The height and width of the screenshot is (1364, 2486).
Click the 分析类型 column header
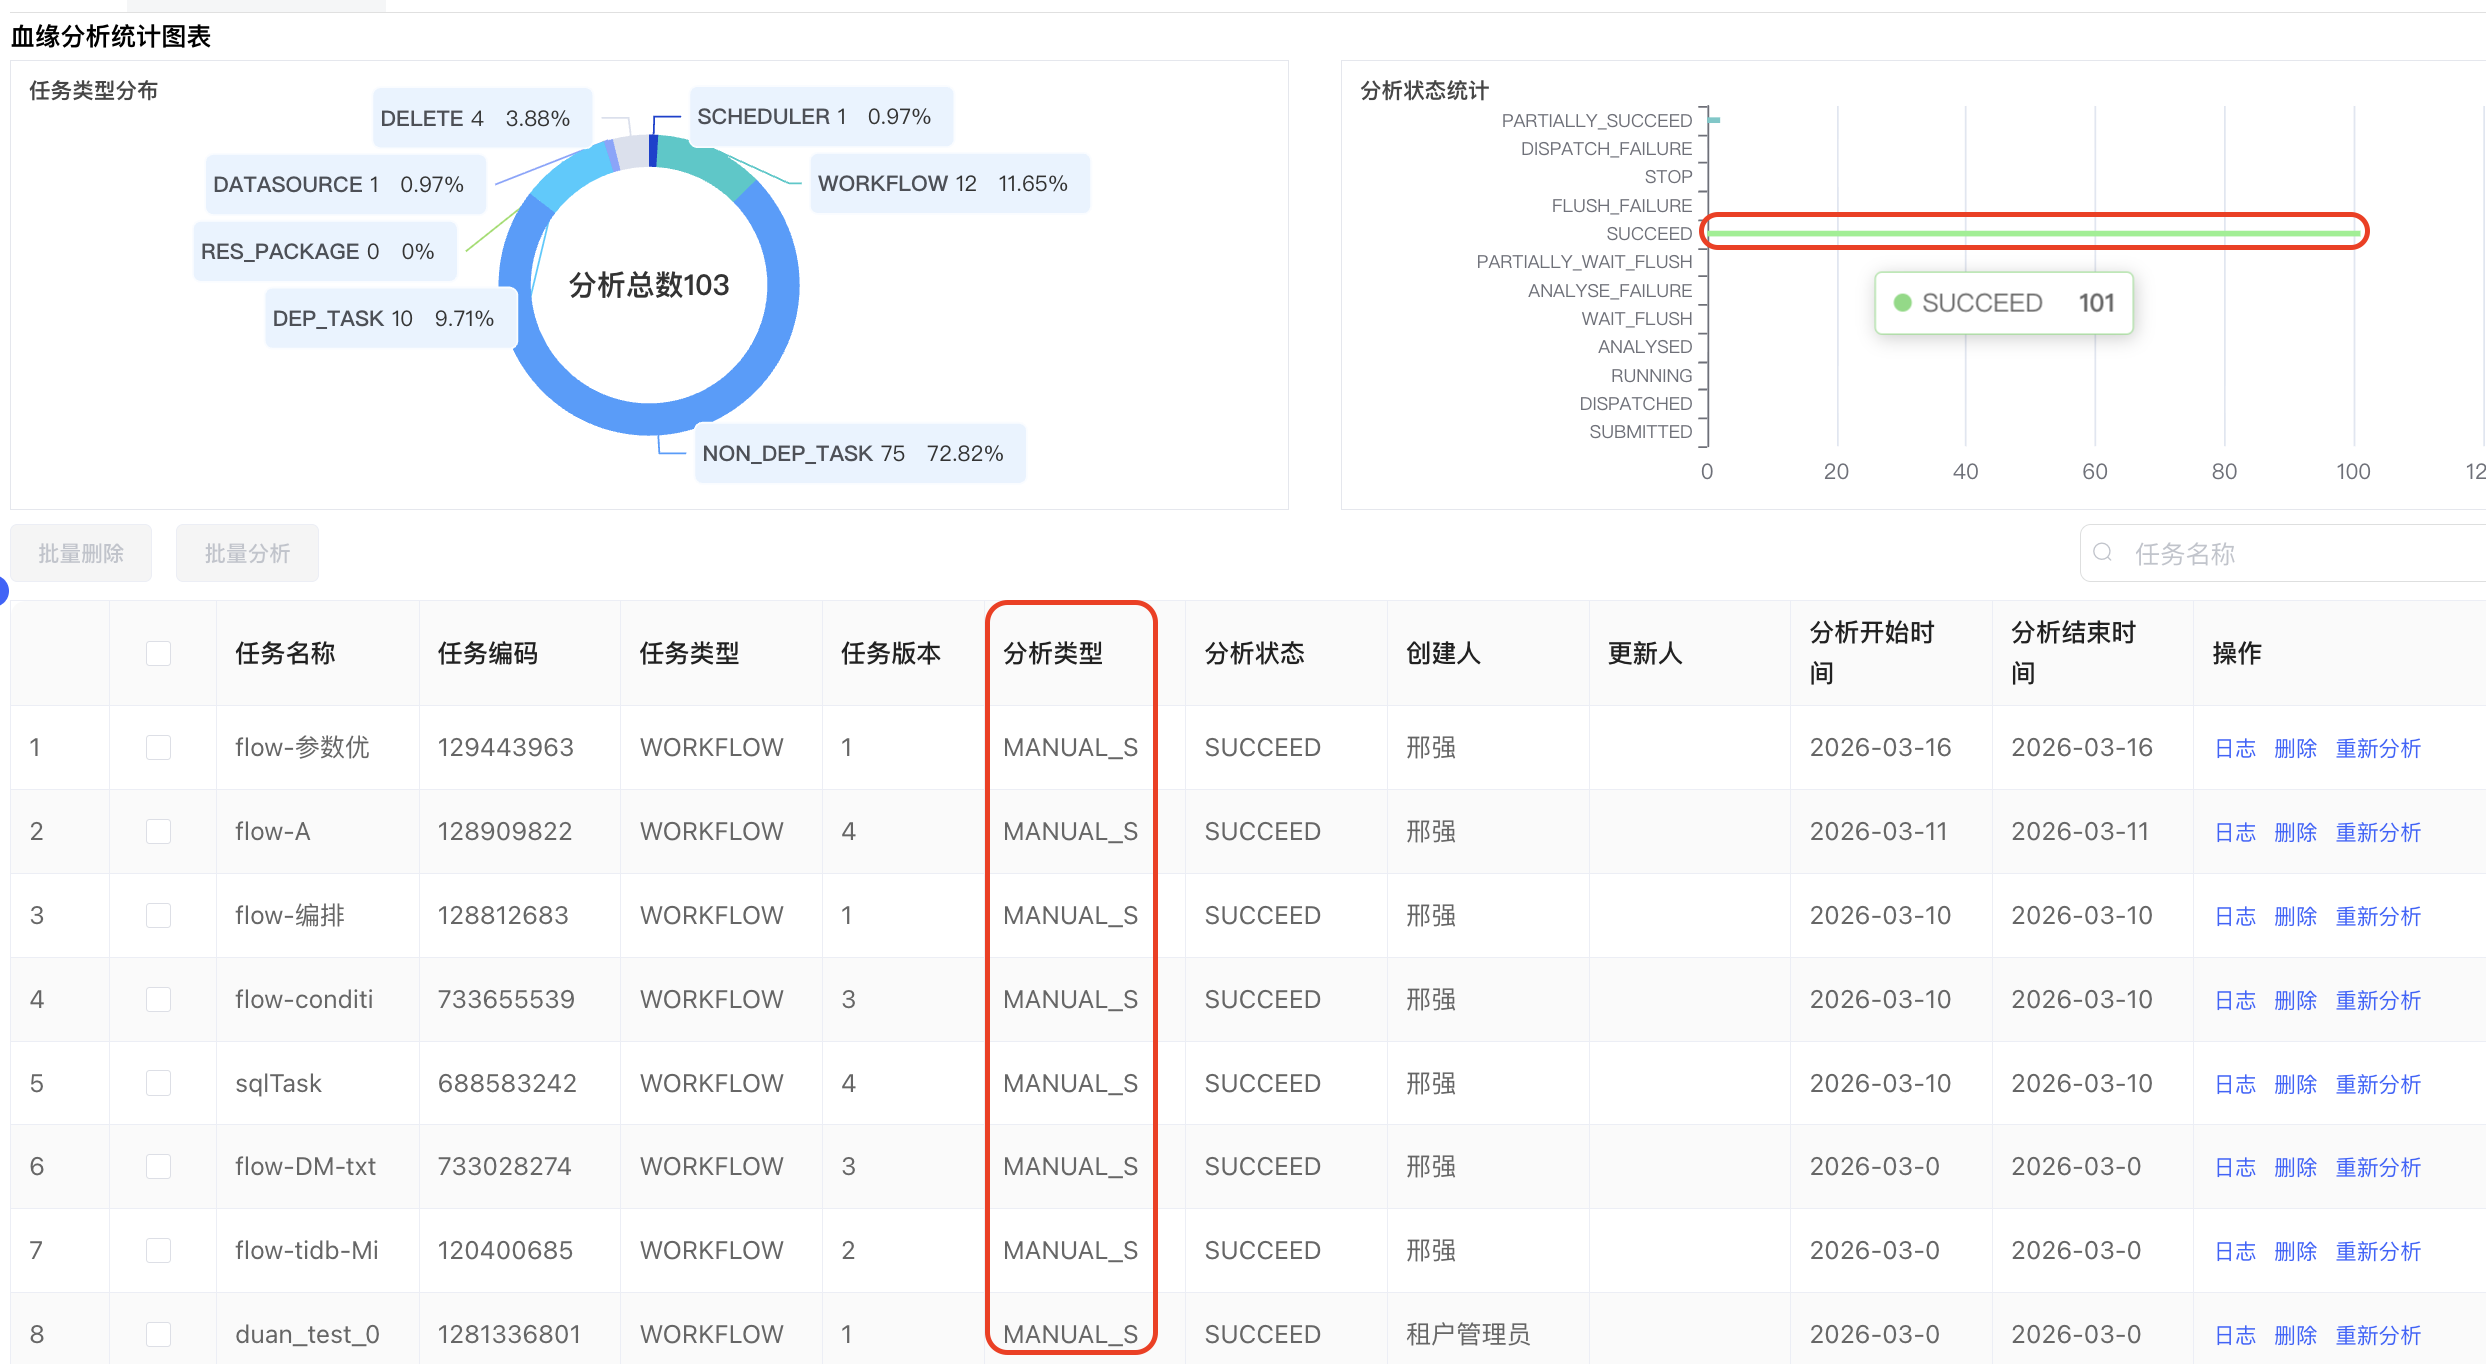(1053, 653)
